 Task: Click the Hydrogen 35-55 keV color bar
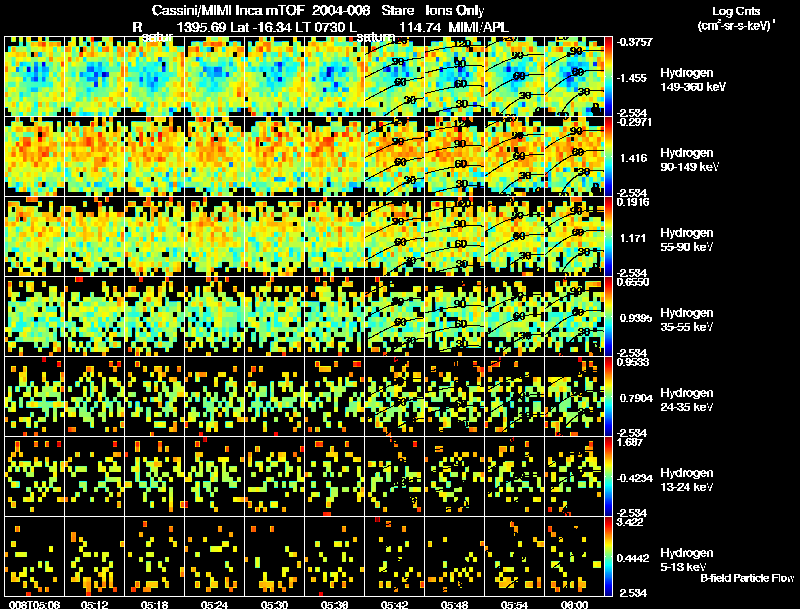[608, 317]
